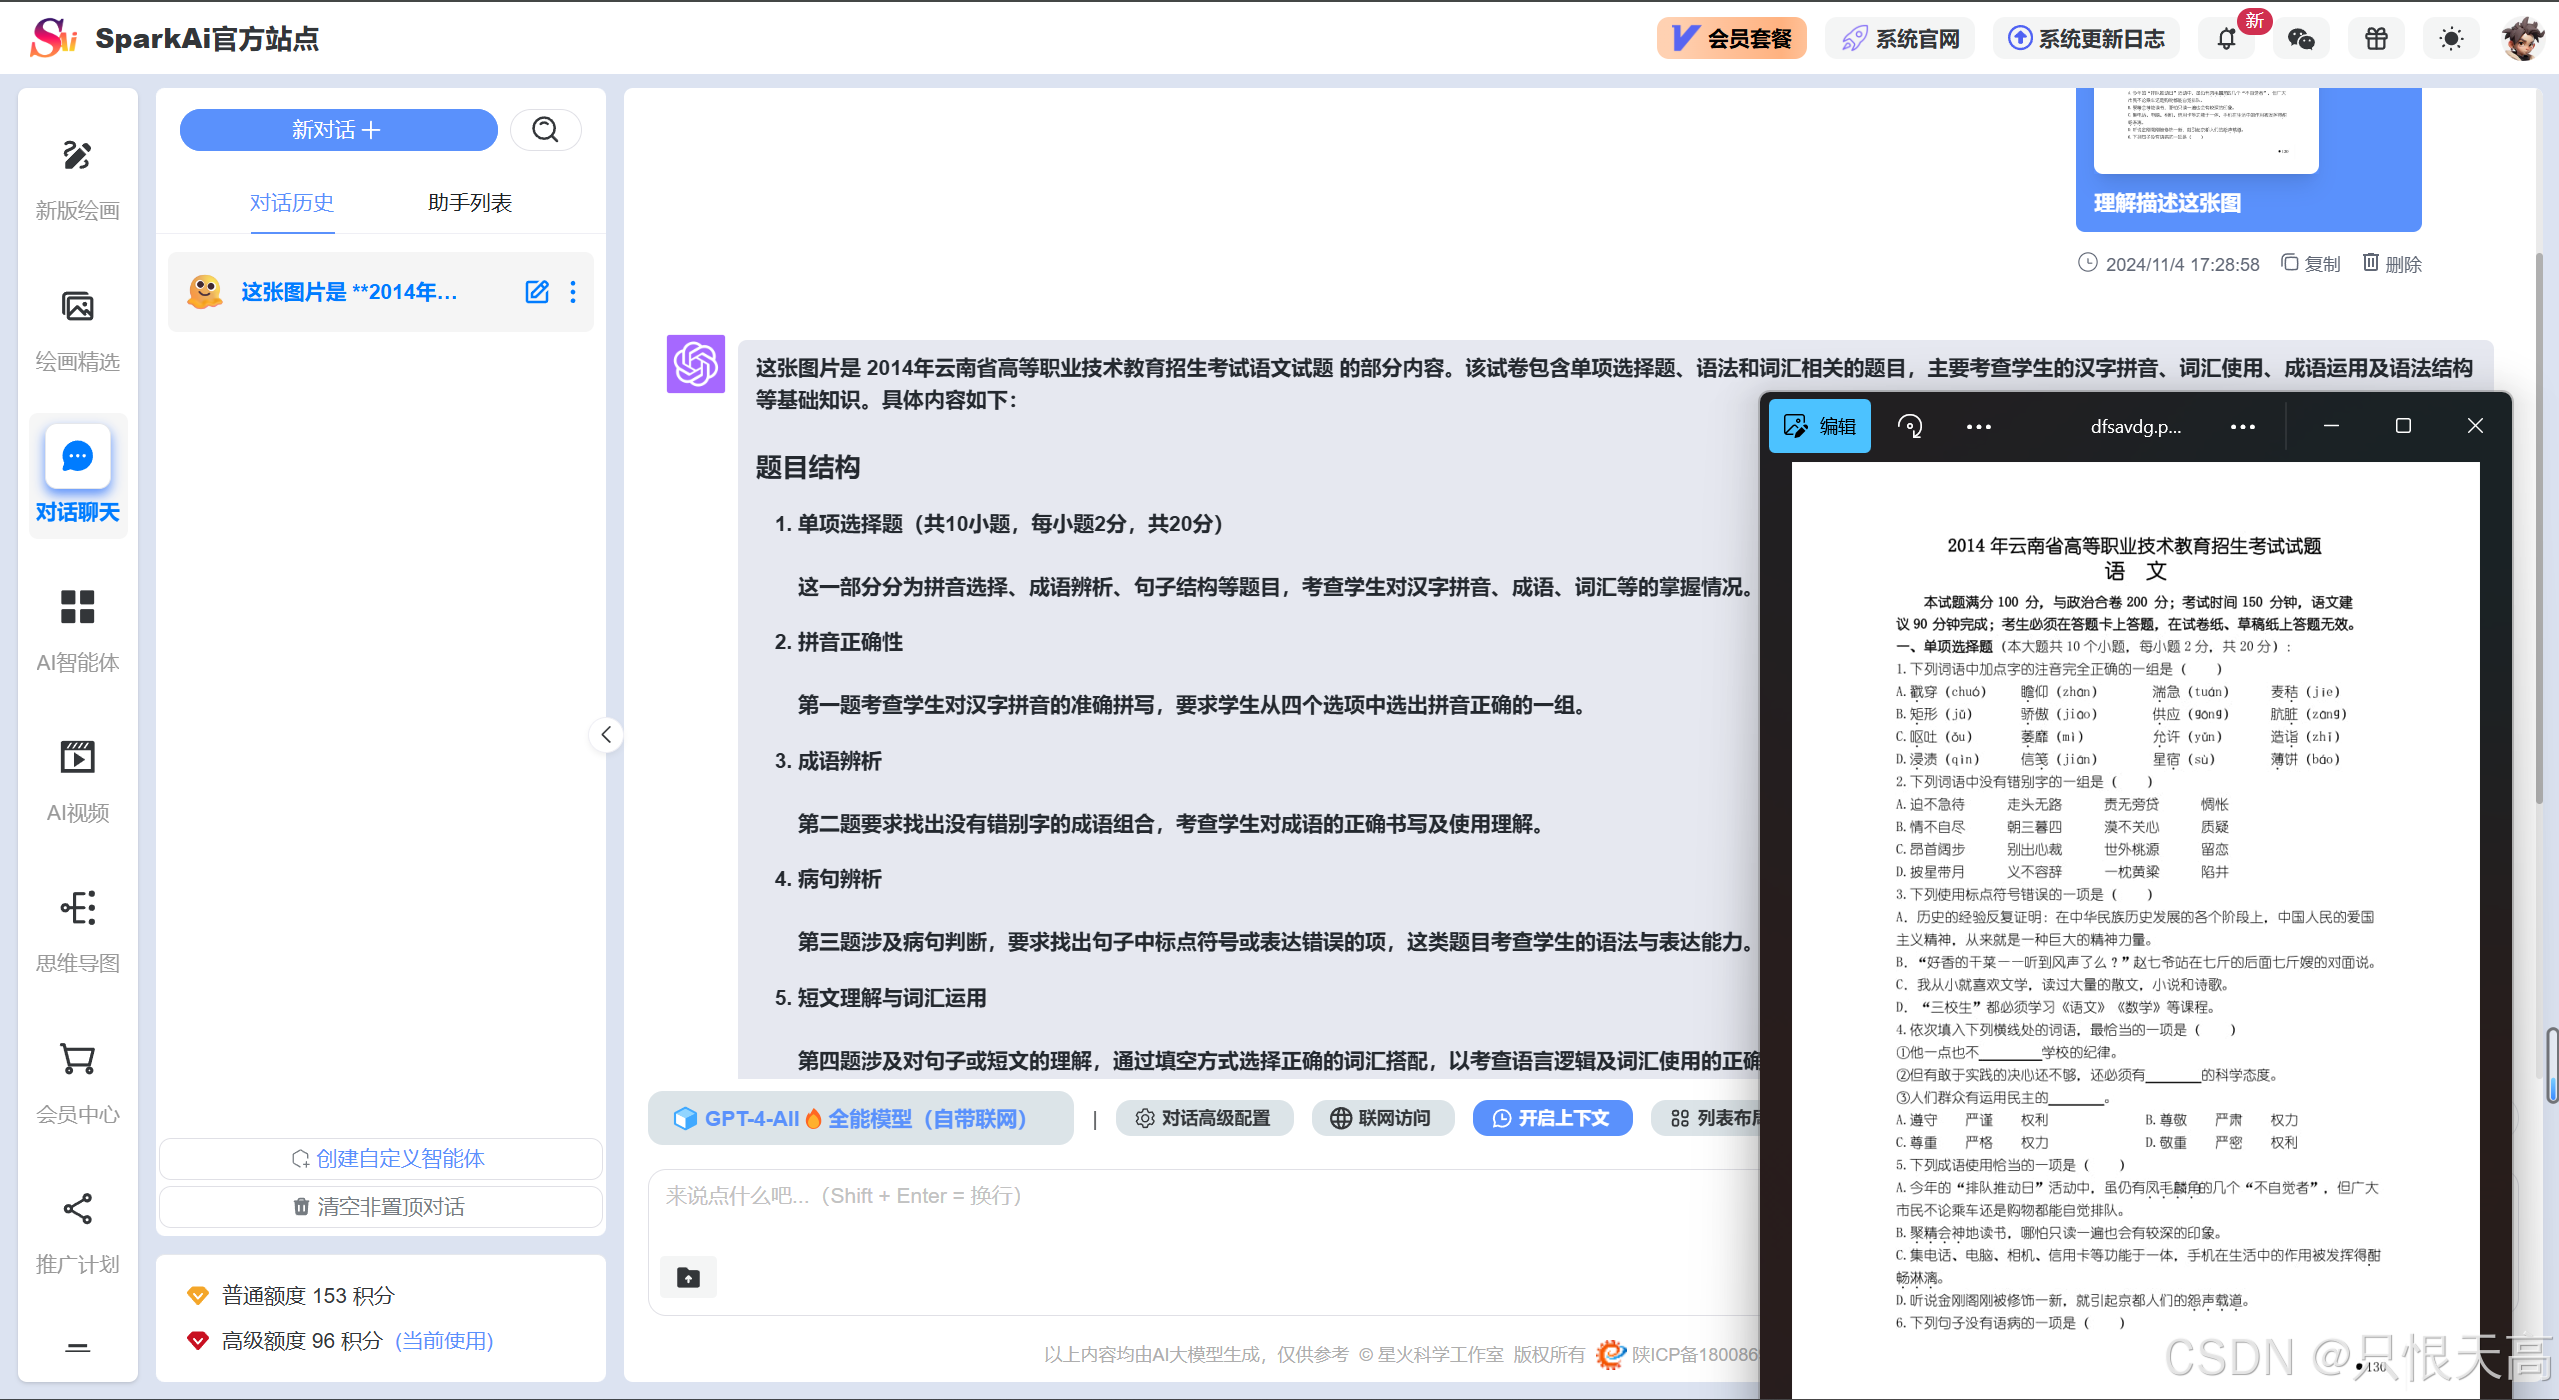Toggle light/dark theme sun icon
2559x1400 pixels.
click(2451, 39)
